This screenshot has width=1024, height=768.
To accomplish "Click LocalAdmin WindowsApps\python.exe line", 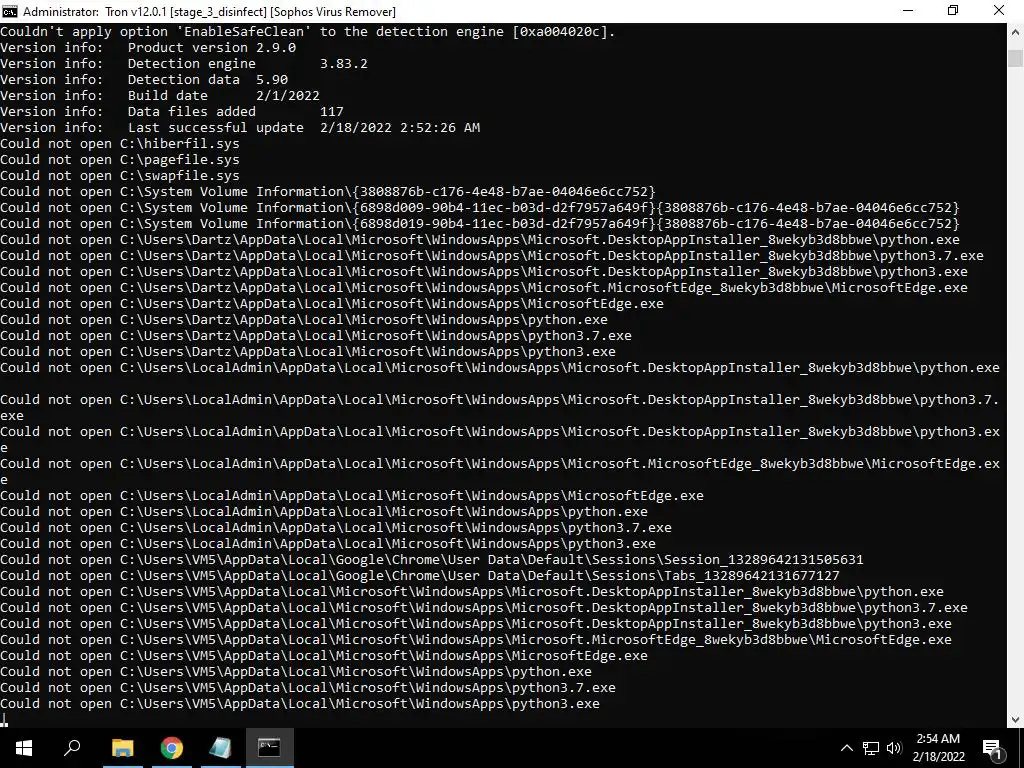I will coord(324,511).
